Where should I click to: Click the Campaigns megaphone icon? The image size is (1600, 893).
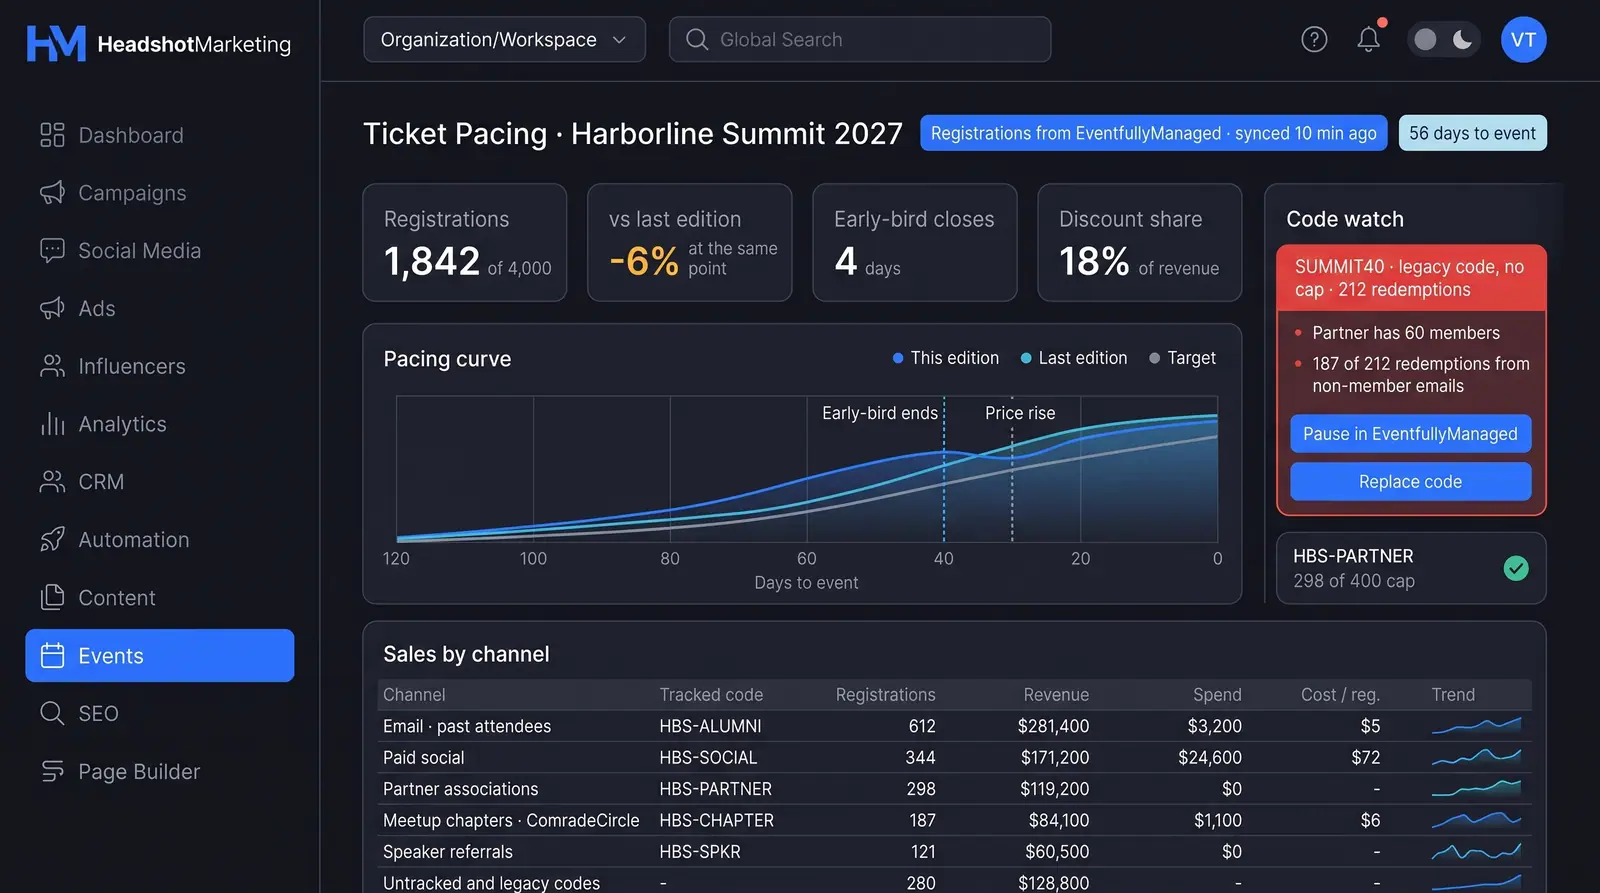(x=52, y=193)
